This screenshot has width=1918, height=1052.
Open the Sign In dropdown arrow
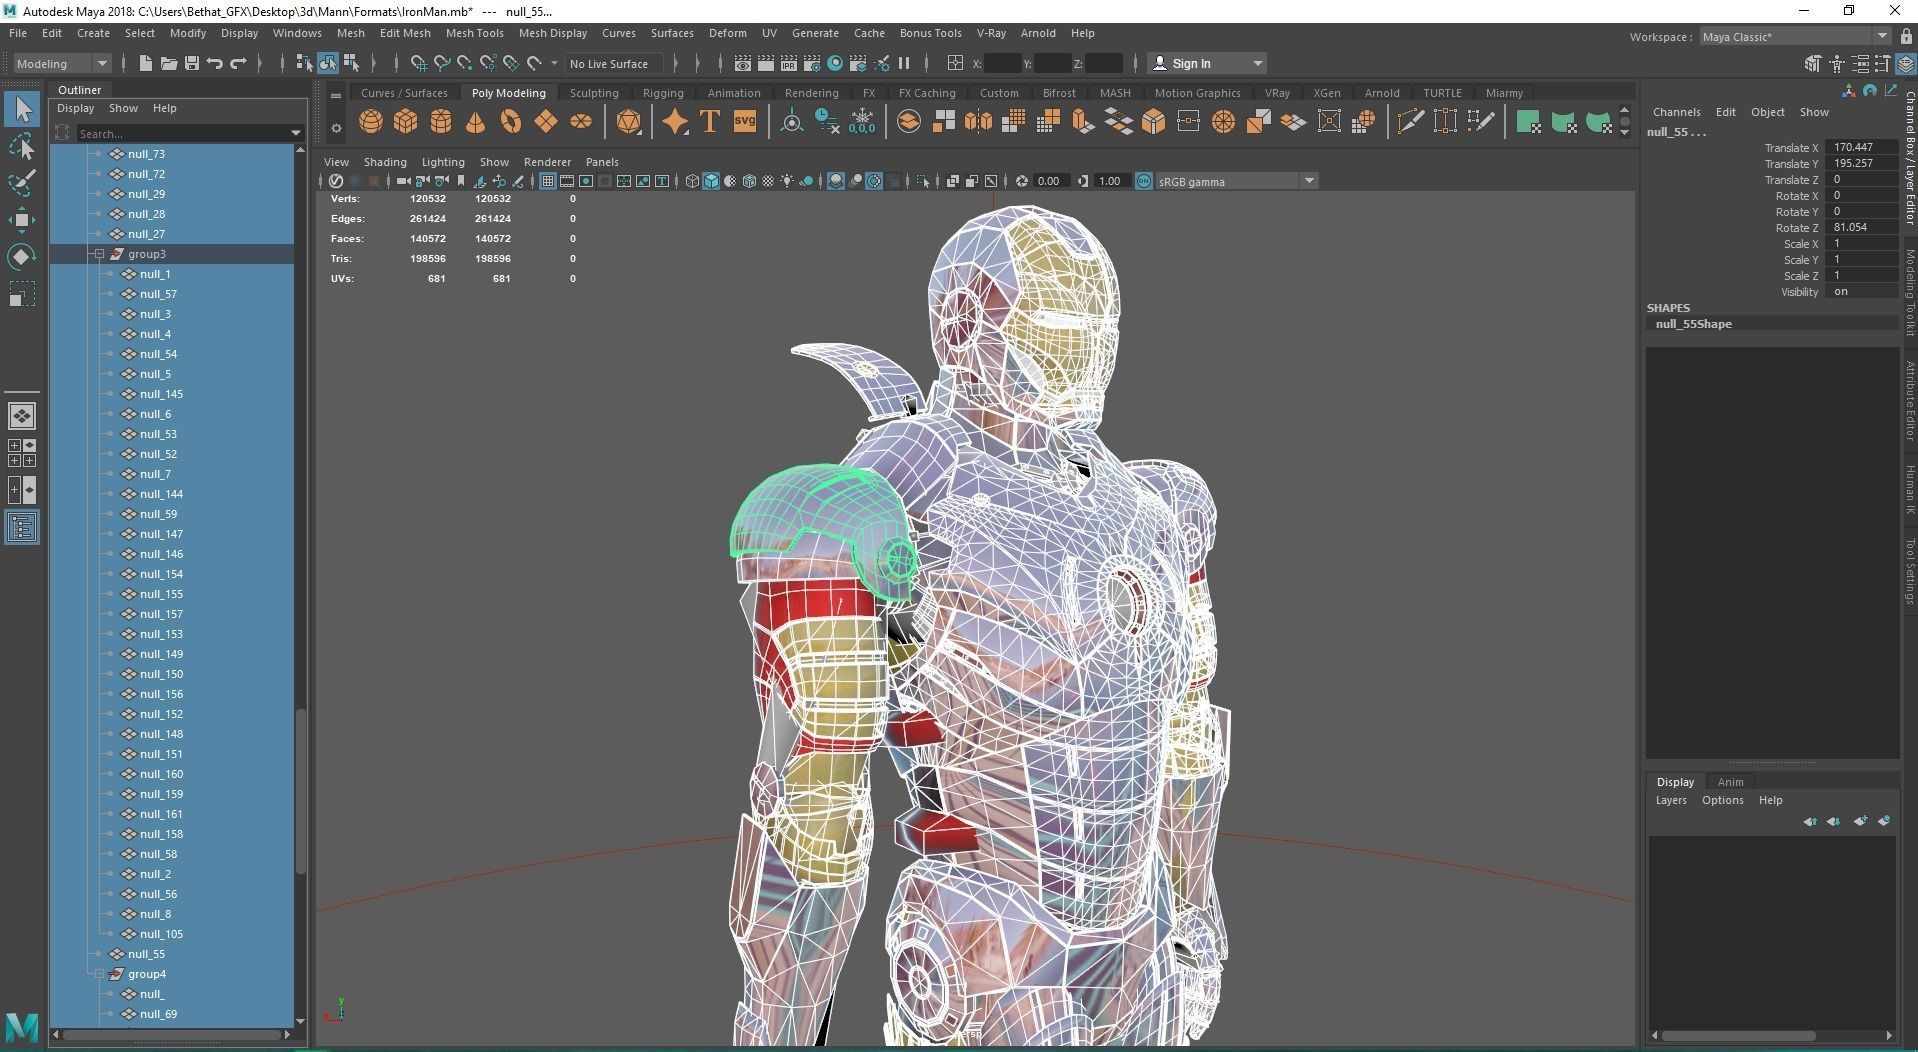(1257, 63)
